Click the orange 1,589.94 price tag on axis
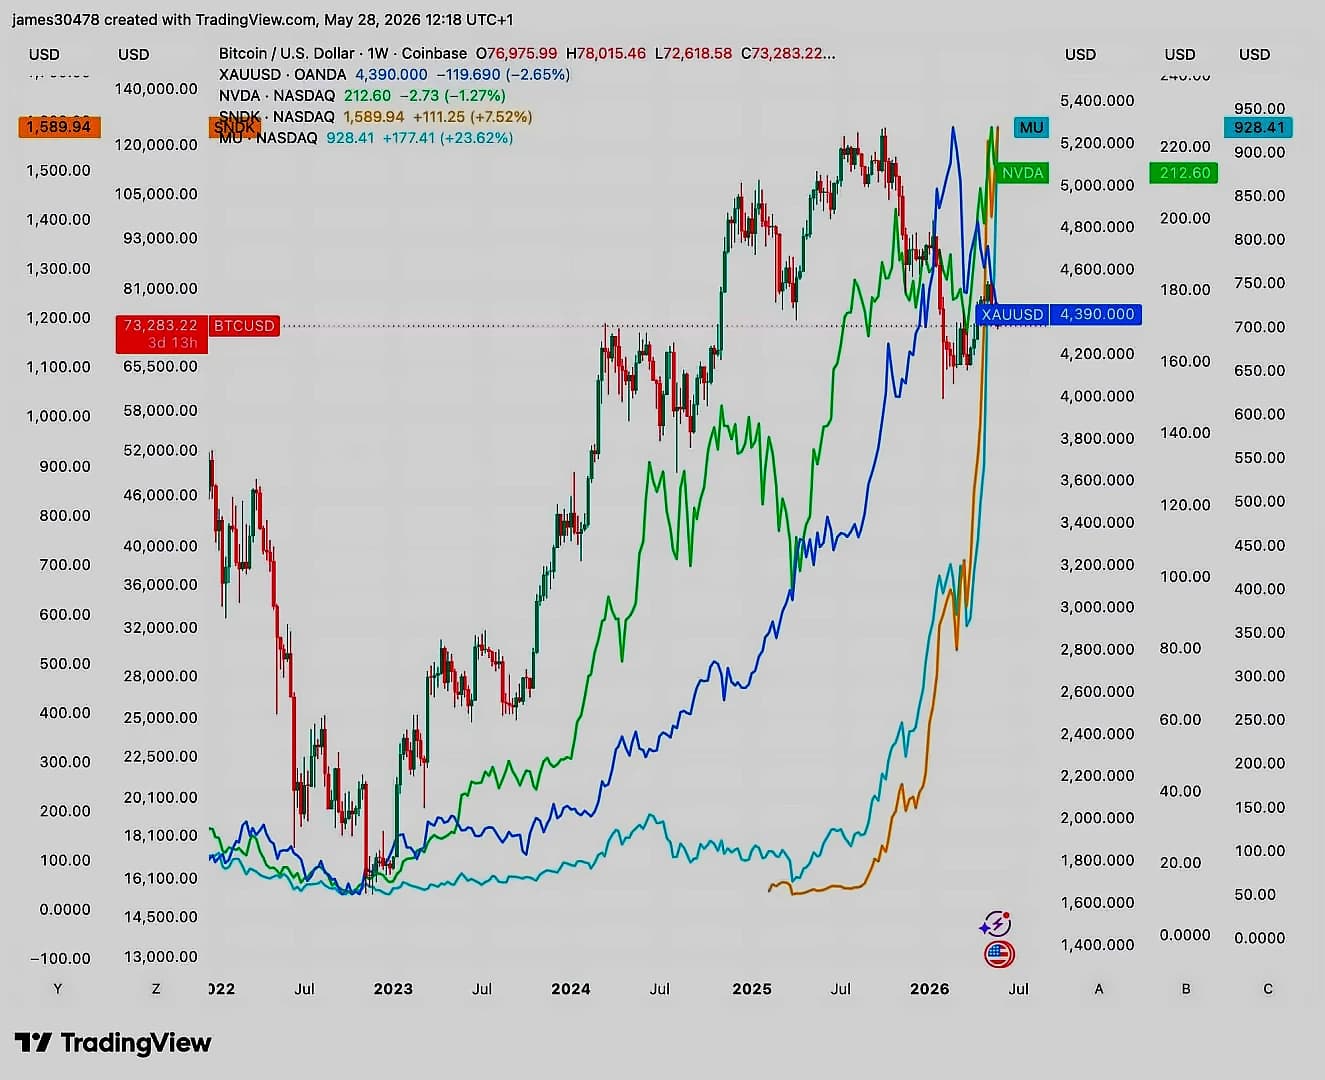The height and width of the screenshot is (1080, 1325). point(59,127)
